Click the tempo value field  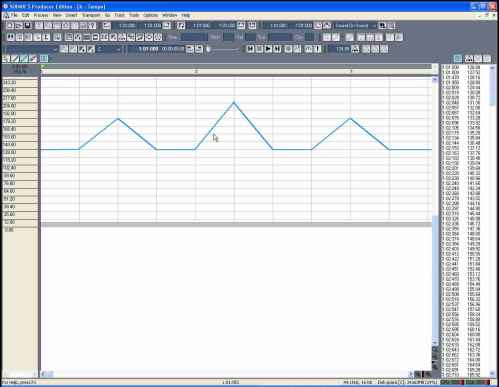coord(338,49)
